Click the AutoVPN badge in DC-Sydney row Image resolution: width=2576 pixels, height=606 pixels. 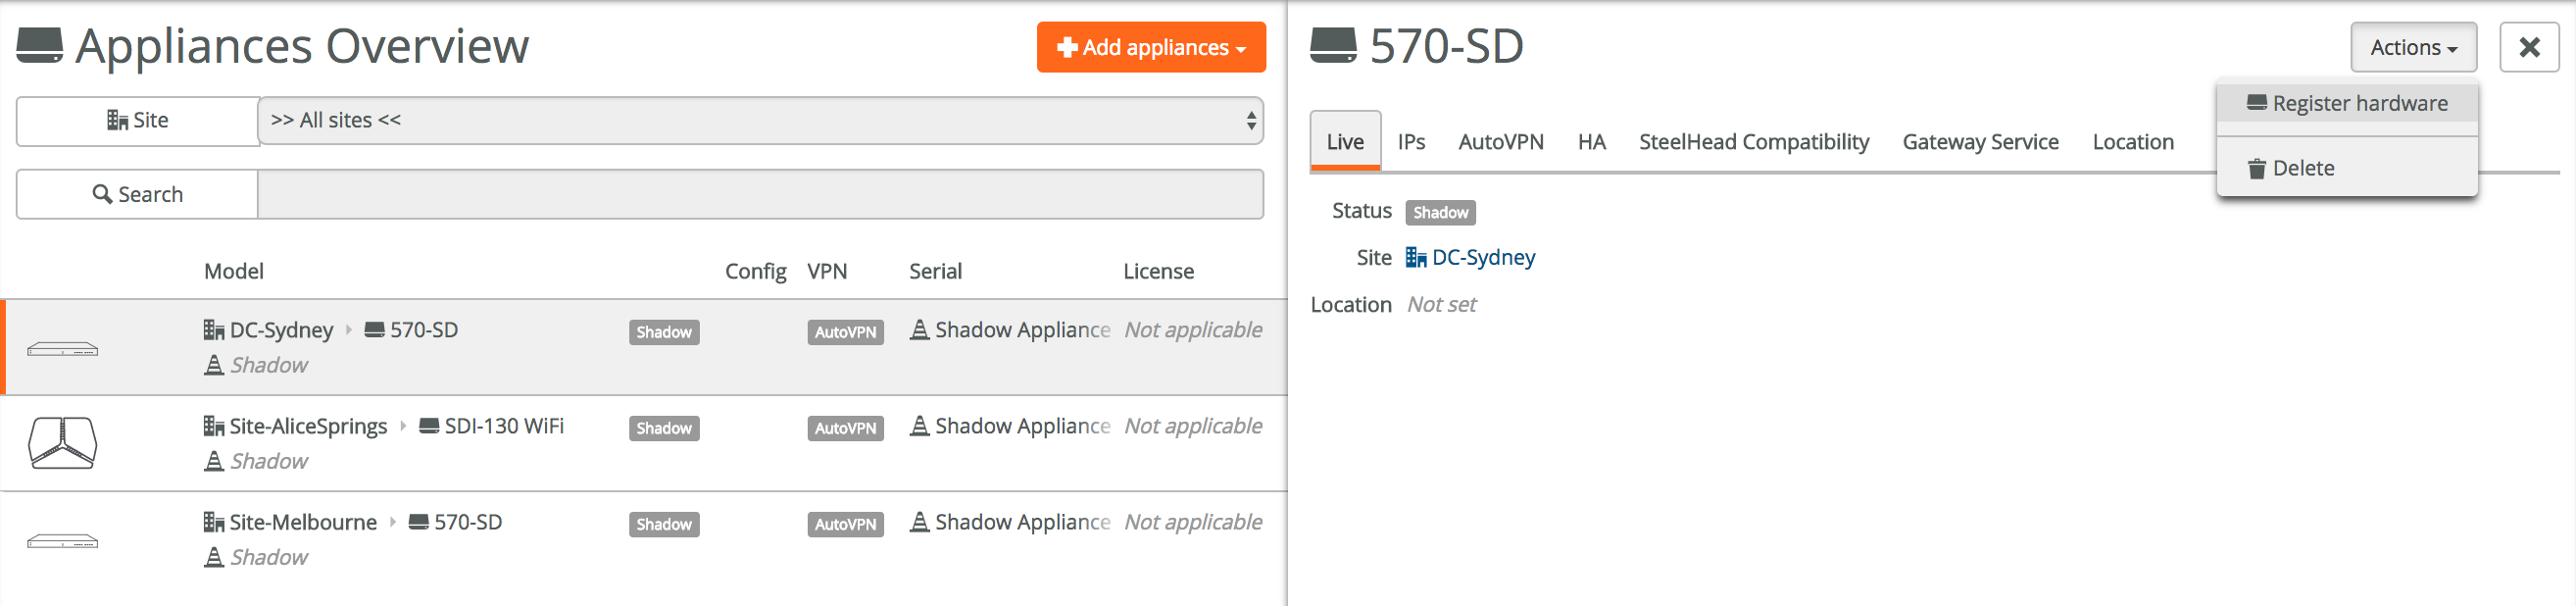point(844,332)
